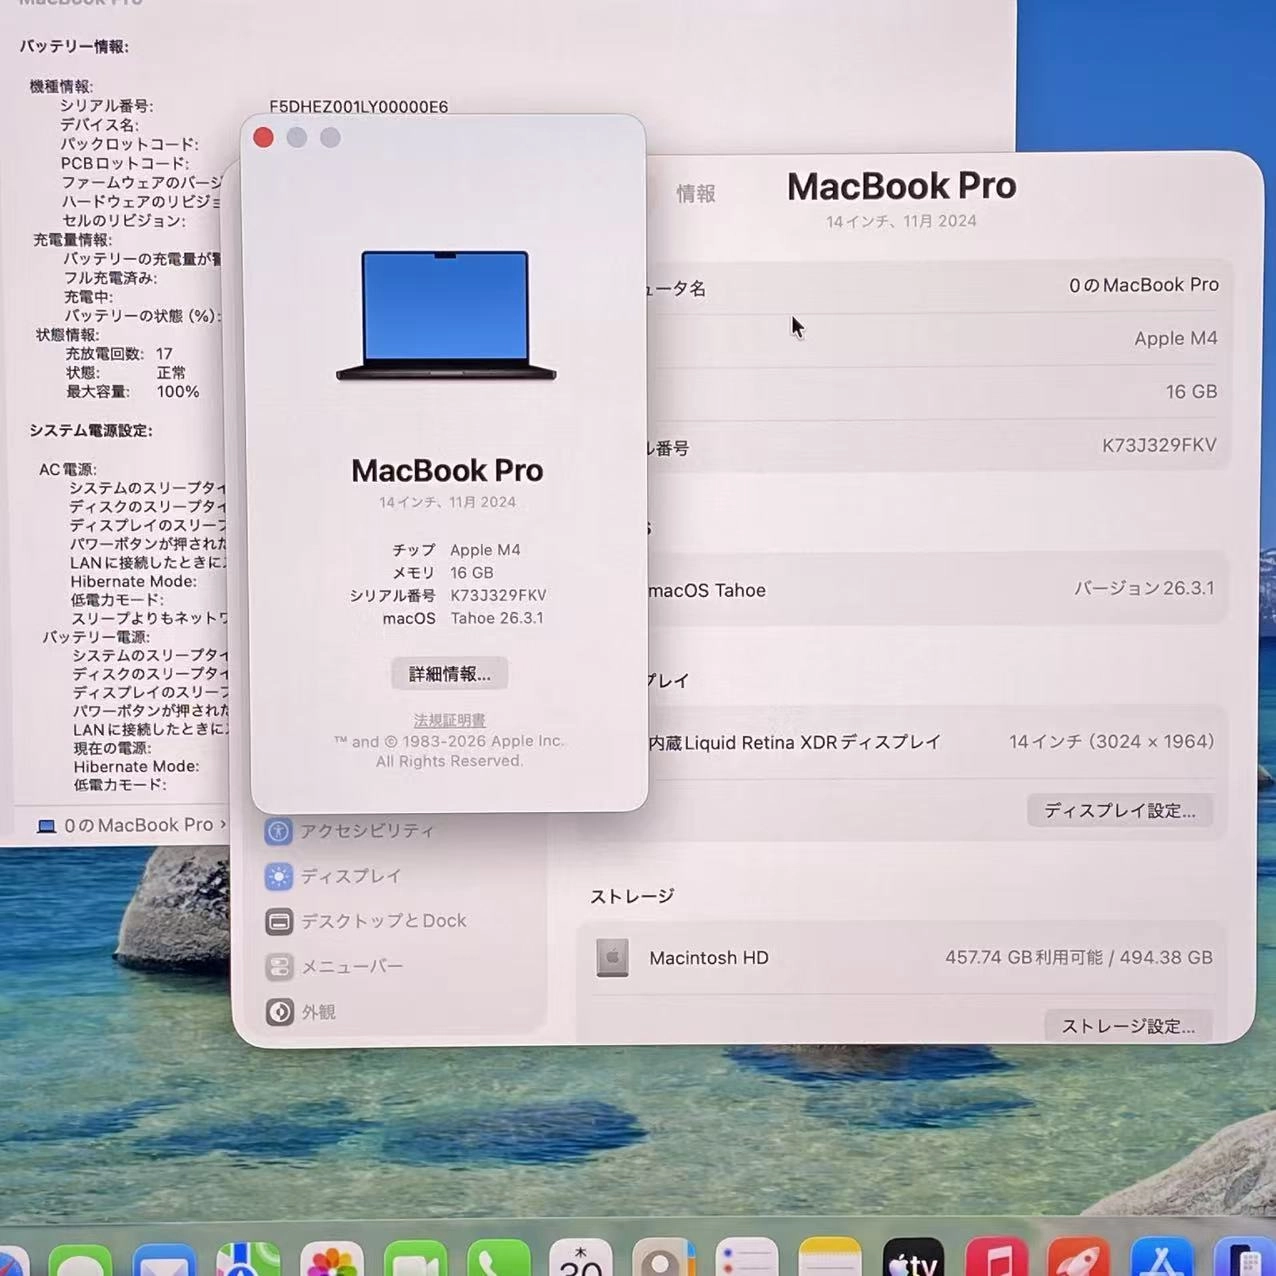Screen dimensions: 1276x1276
Task: Click the アクセシビリティ sidebar icon
Action: tap(279, 831)
